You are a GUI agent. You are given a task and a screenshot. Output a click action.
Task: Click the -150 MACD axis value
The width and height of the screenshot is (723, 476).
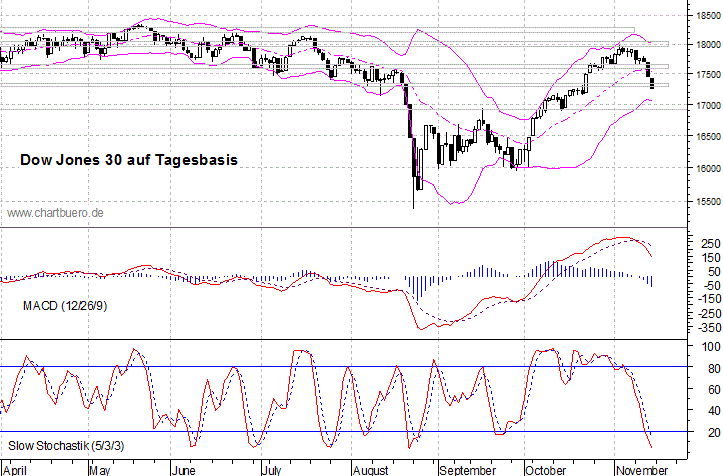(708, 299)
